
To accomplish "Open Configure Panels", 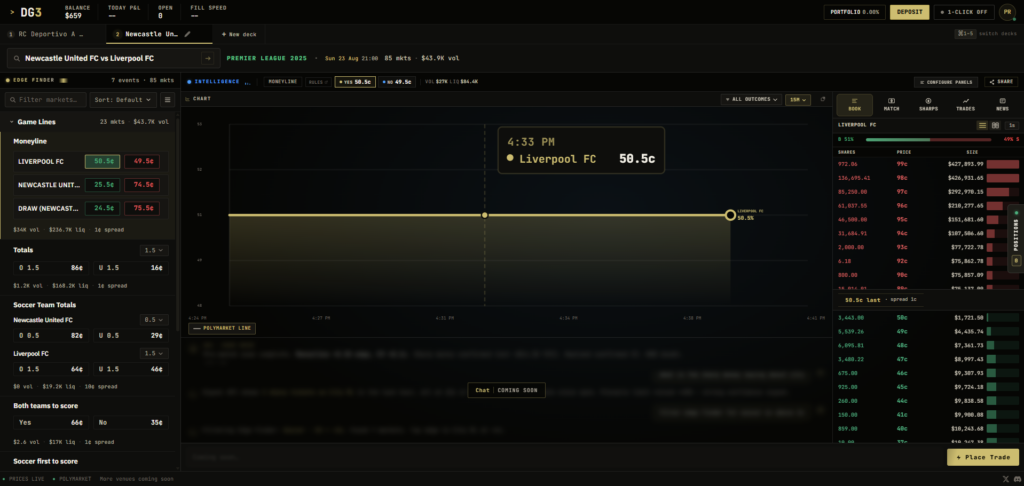I will [x=946, y=82].
